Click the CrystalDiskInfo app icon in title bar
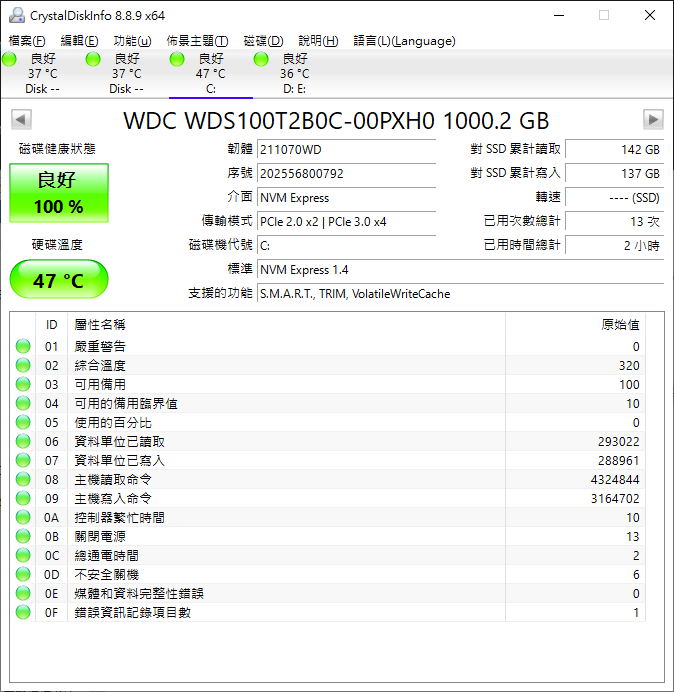This screenshot has width=674, height=692. (x=17, y=15)
